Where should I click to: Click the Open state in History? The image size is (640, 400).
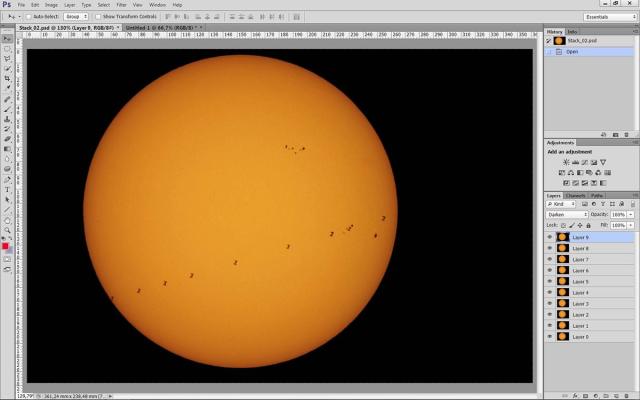tap(572, 51)
